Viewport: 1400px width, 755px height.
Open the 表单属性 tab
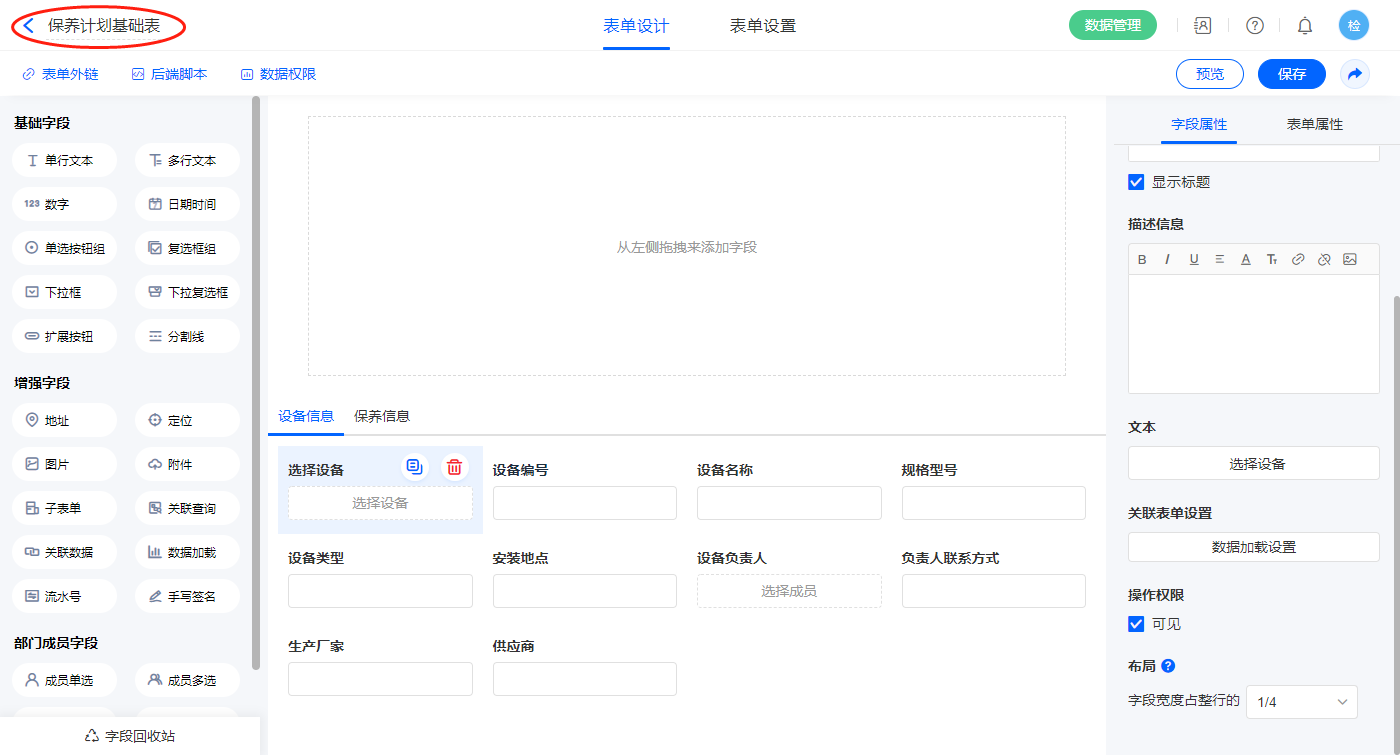pos(1314,124)
